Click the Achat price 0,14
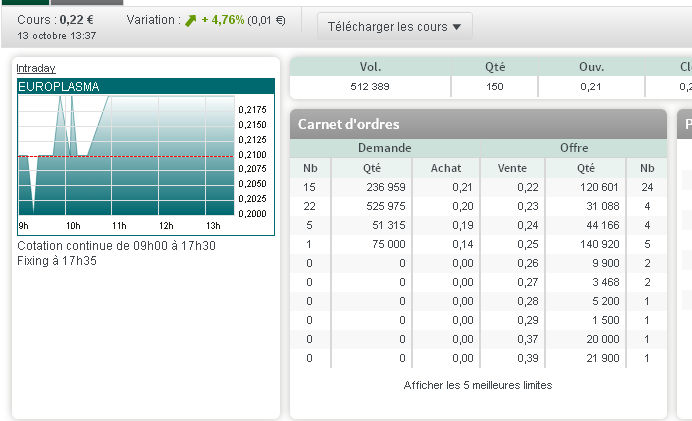This screenshot has height=421, width=692. pos(463,244)
